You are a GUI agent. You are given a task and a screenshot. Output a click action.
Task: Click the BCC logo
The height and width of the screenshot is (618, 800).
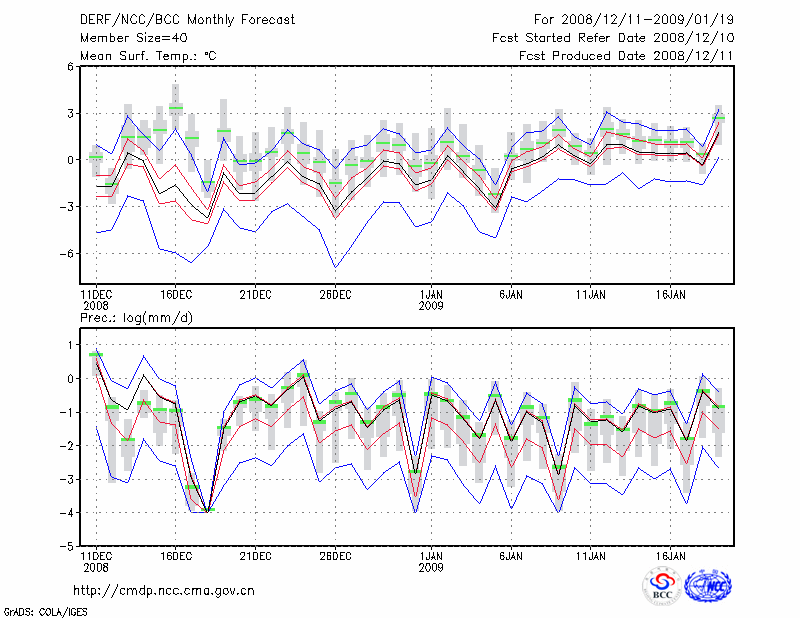[x=662, y=586]
